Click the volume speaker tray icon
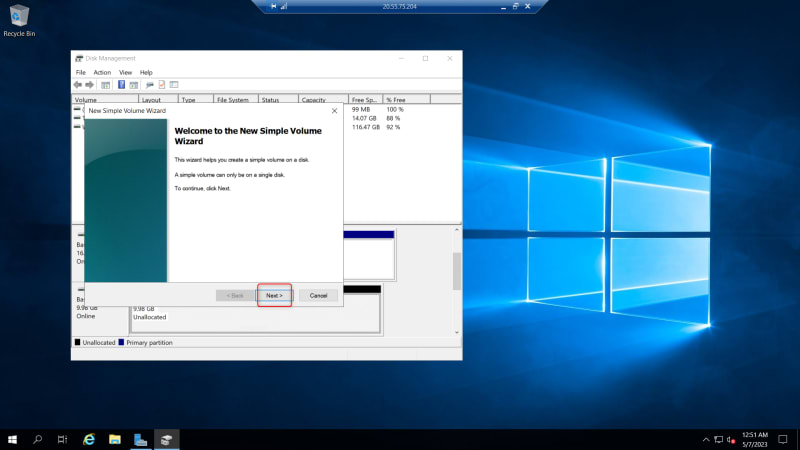800x450 pixels. [731, 439]
